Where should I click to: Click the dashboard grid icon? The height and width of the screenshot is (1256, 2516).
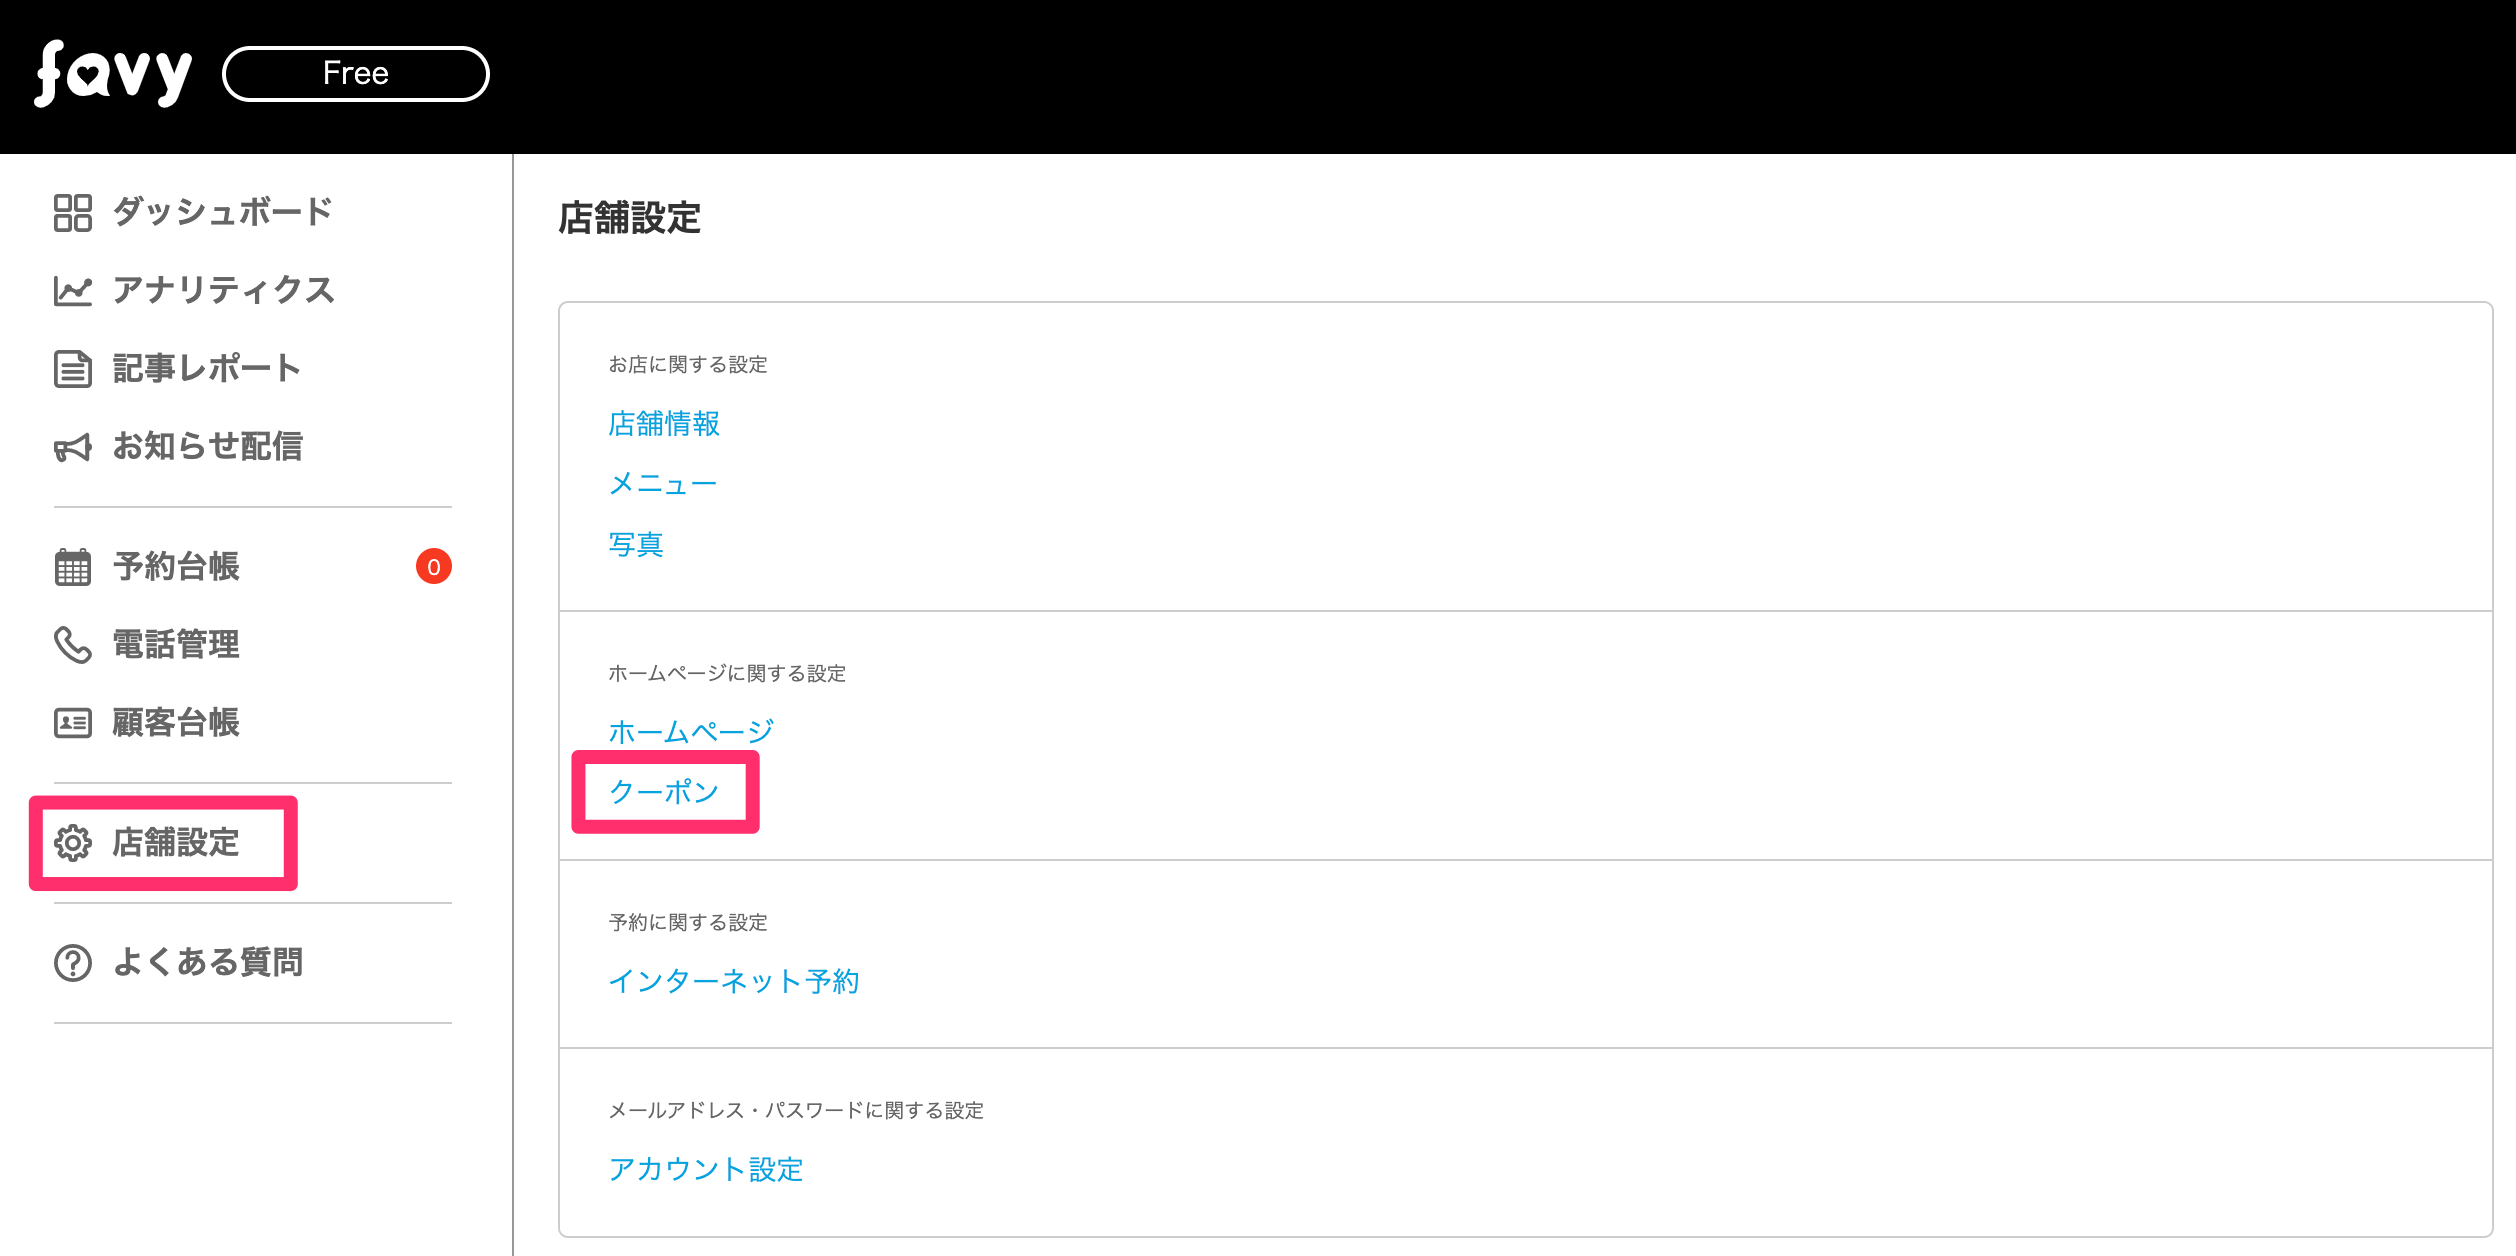point(73,213)
